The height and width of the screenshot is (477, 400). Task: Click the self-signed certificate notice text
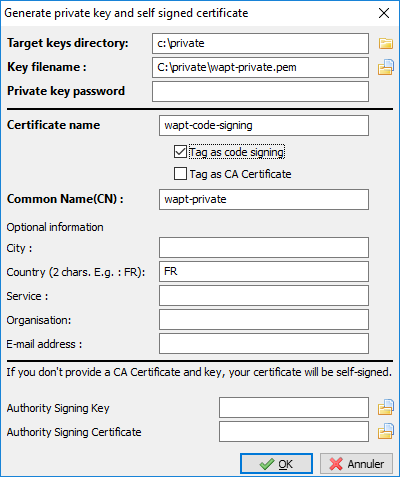click(199, 372)
